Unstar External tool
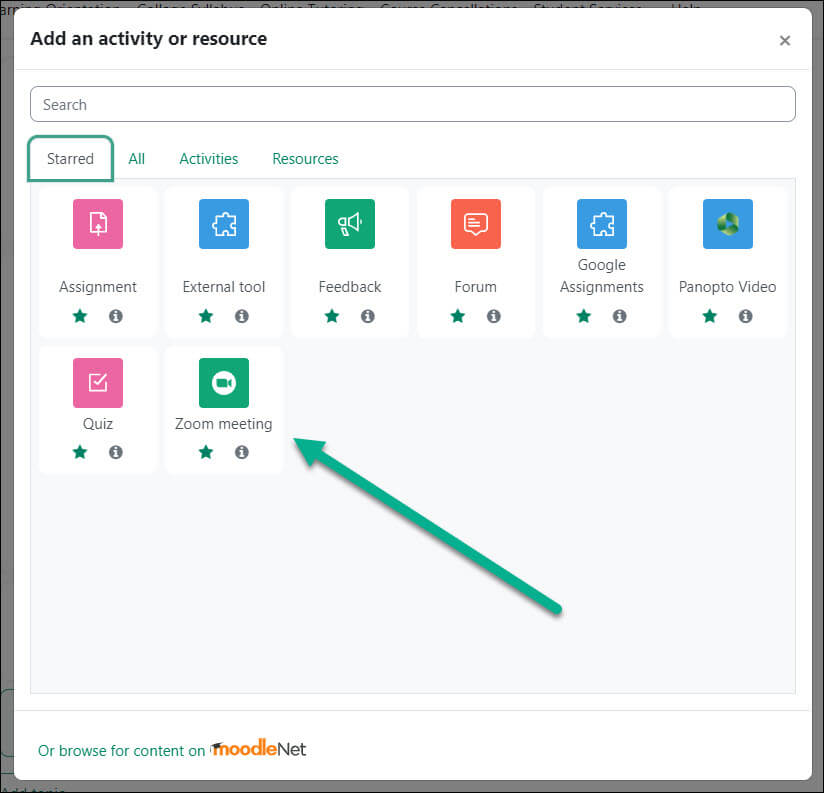This screenshot has height=793, width=824. [206, 316]
